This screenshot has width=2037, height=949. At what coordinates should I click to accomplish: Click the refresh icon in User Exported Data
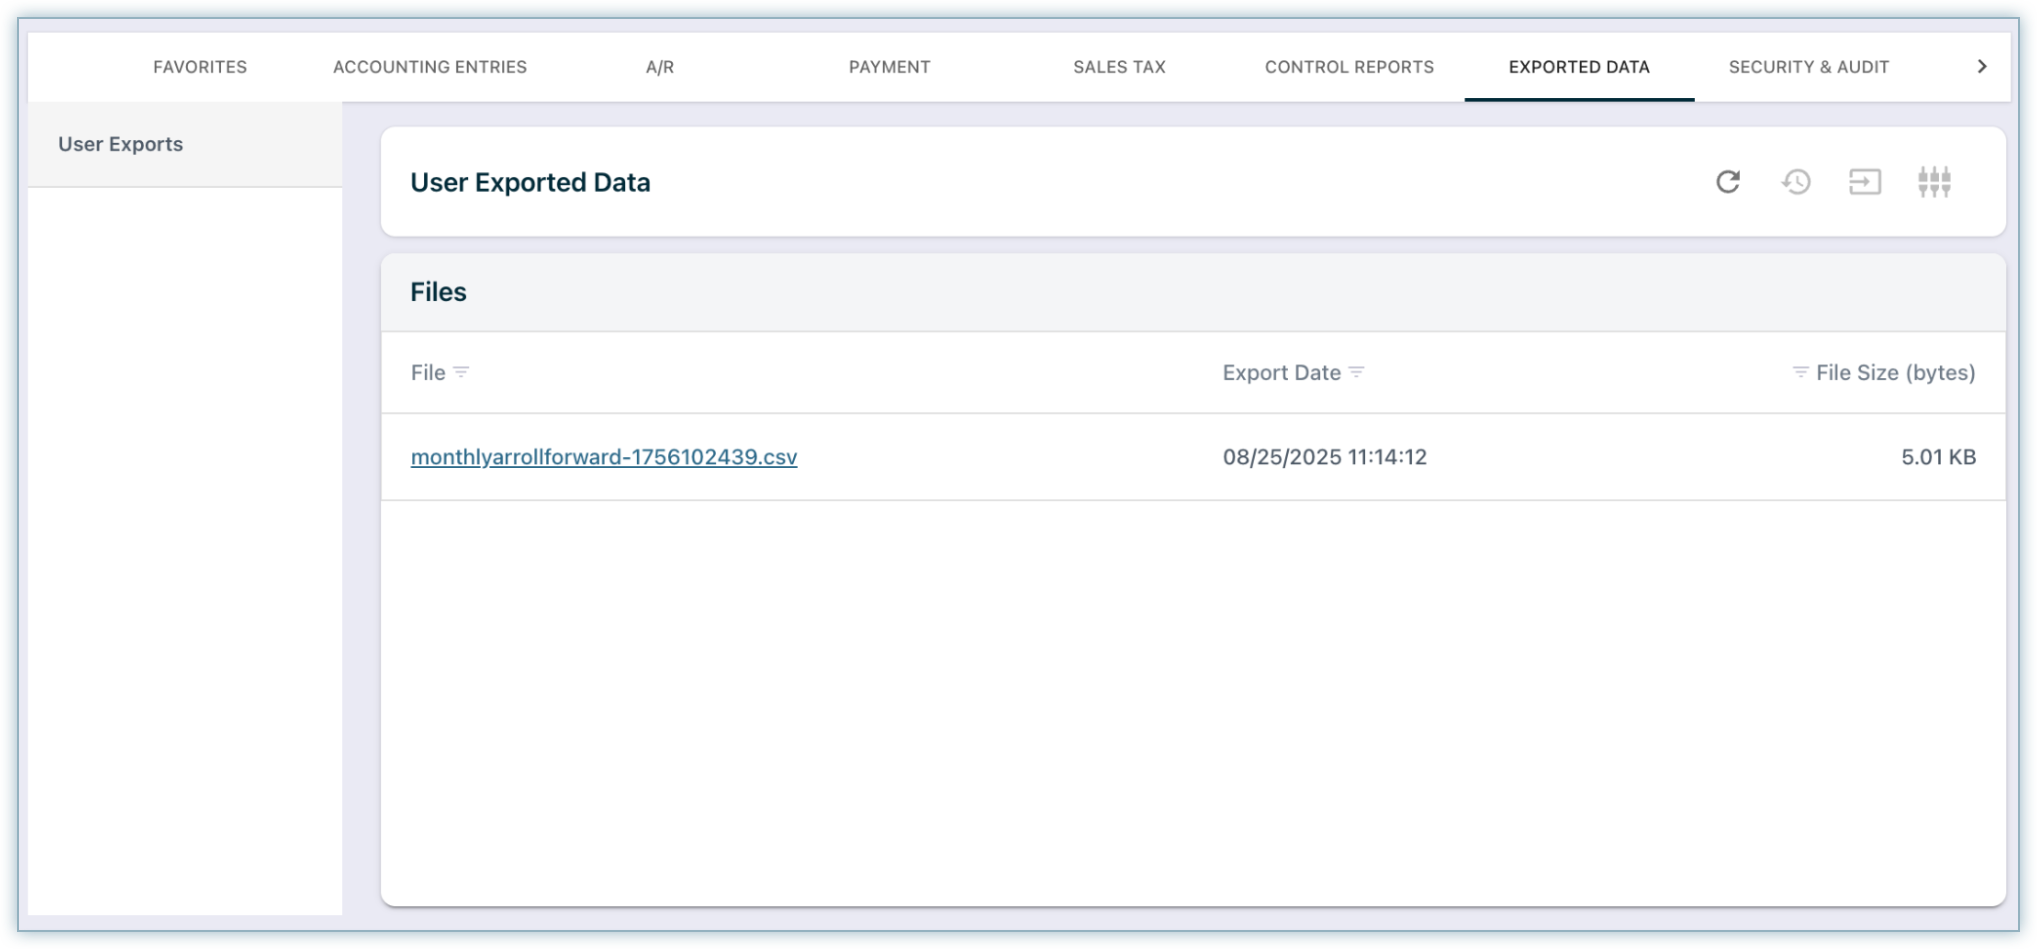(1727, 182)
